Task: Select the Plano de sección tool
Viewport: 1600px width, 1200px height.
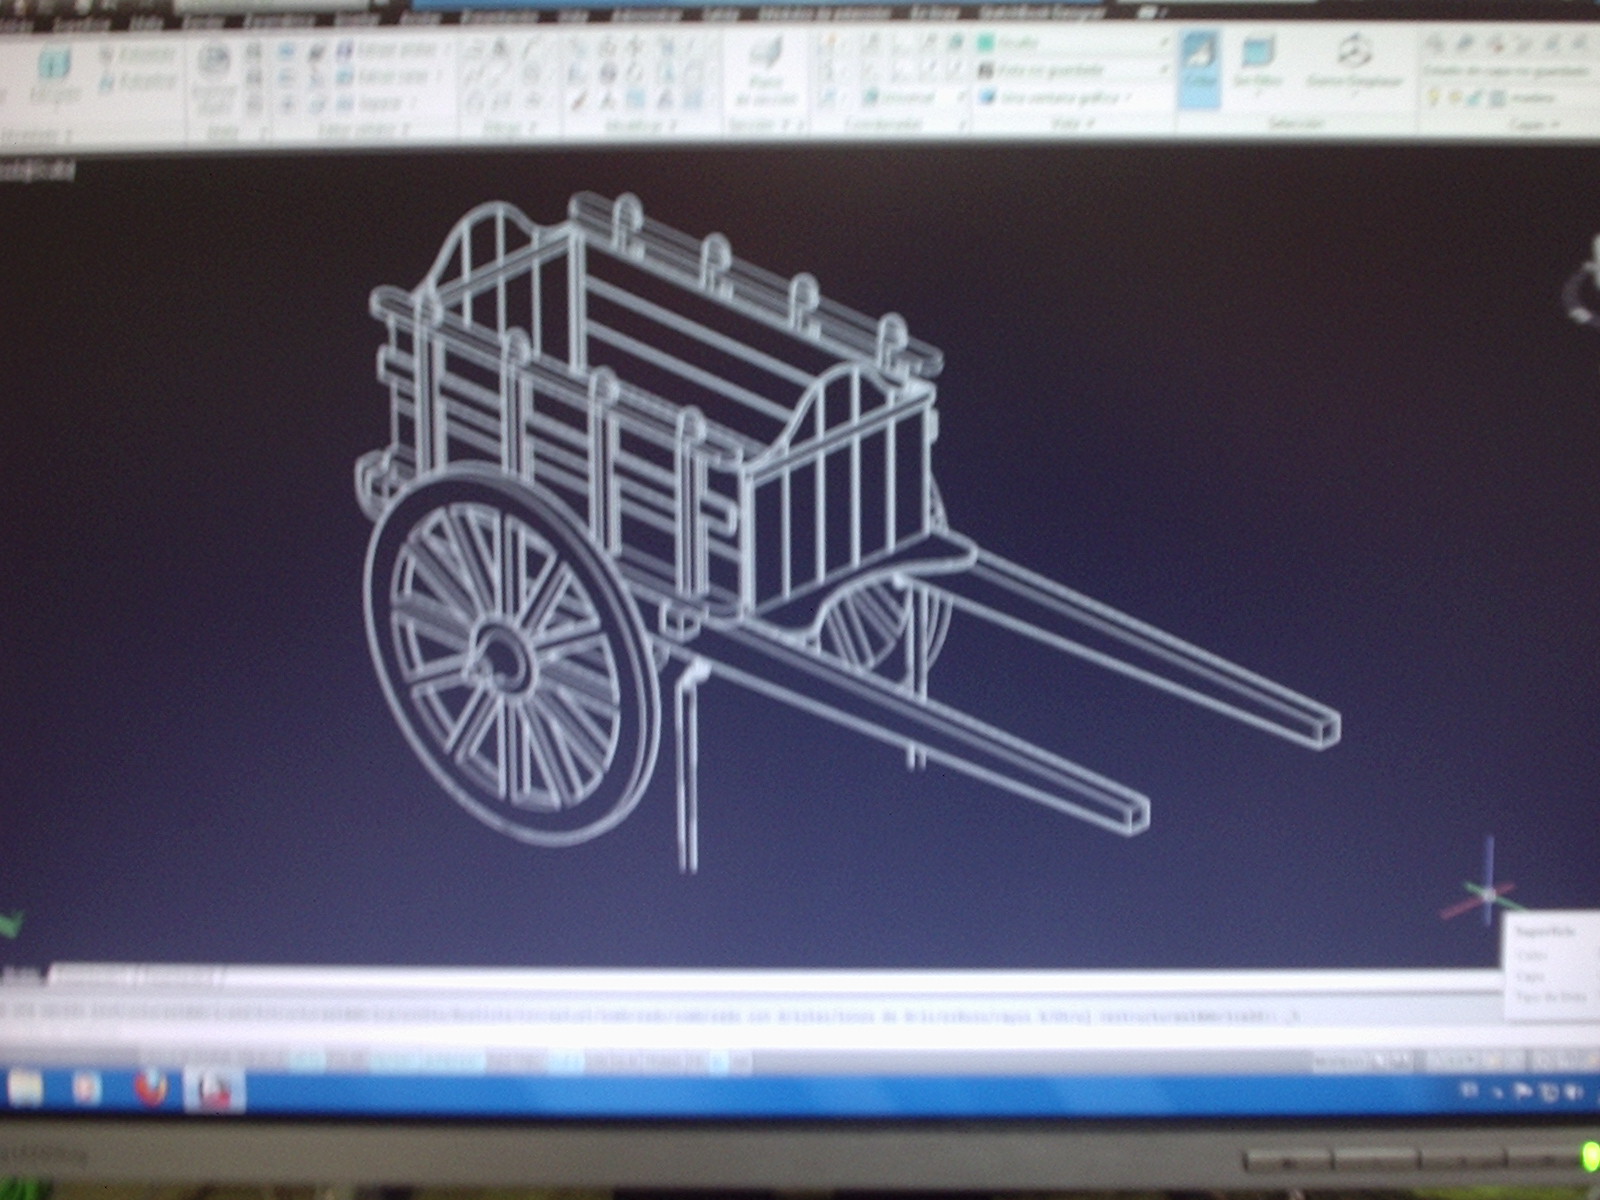Action: [x=766, y=70]
